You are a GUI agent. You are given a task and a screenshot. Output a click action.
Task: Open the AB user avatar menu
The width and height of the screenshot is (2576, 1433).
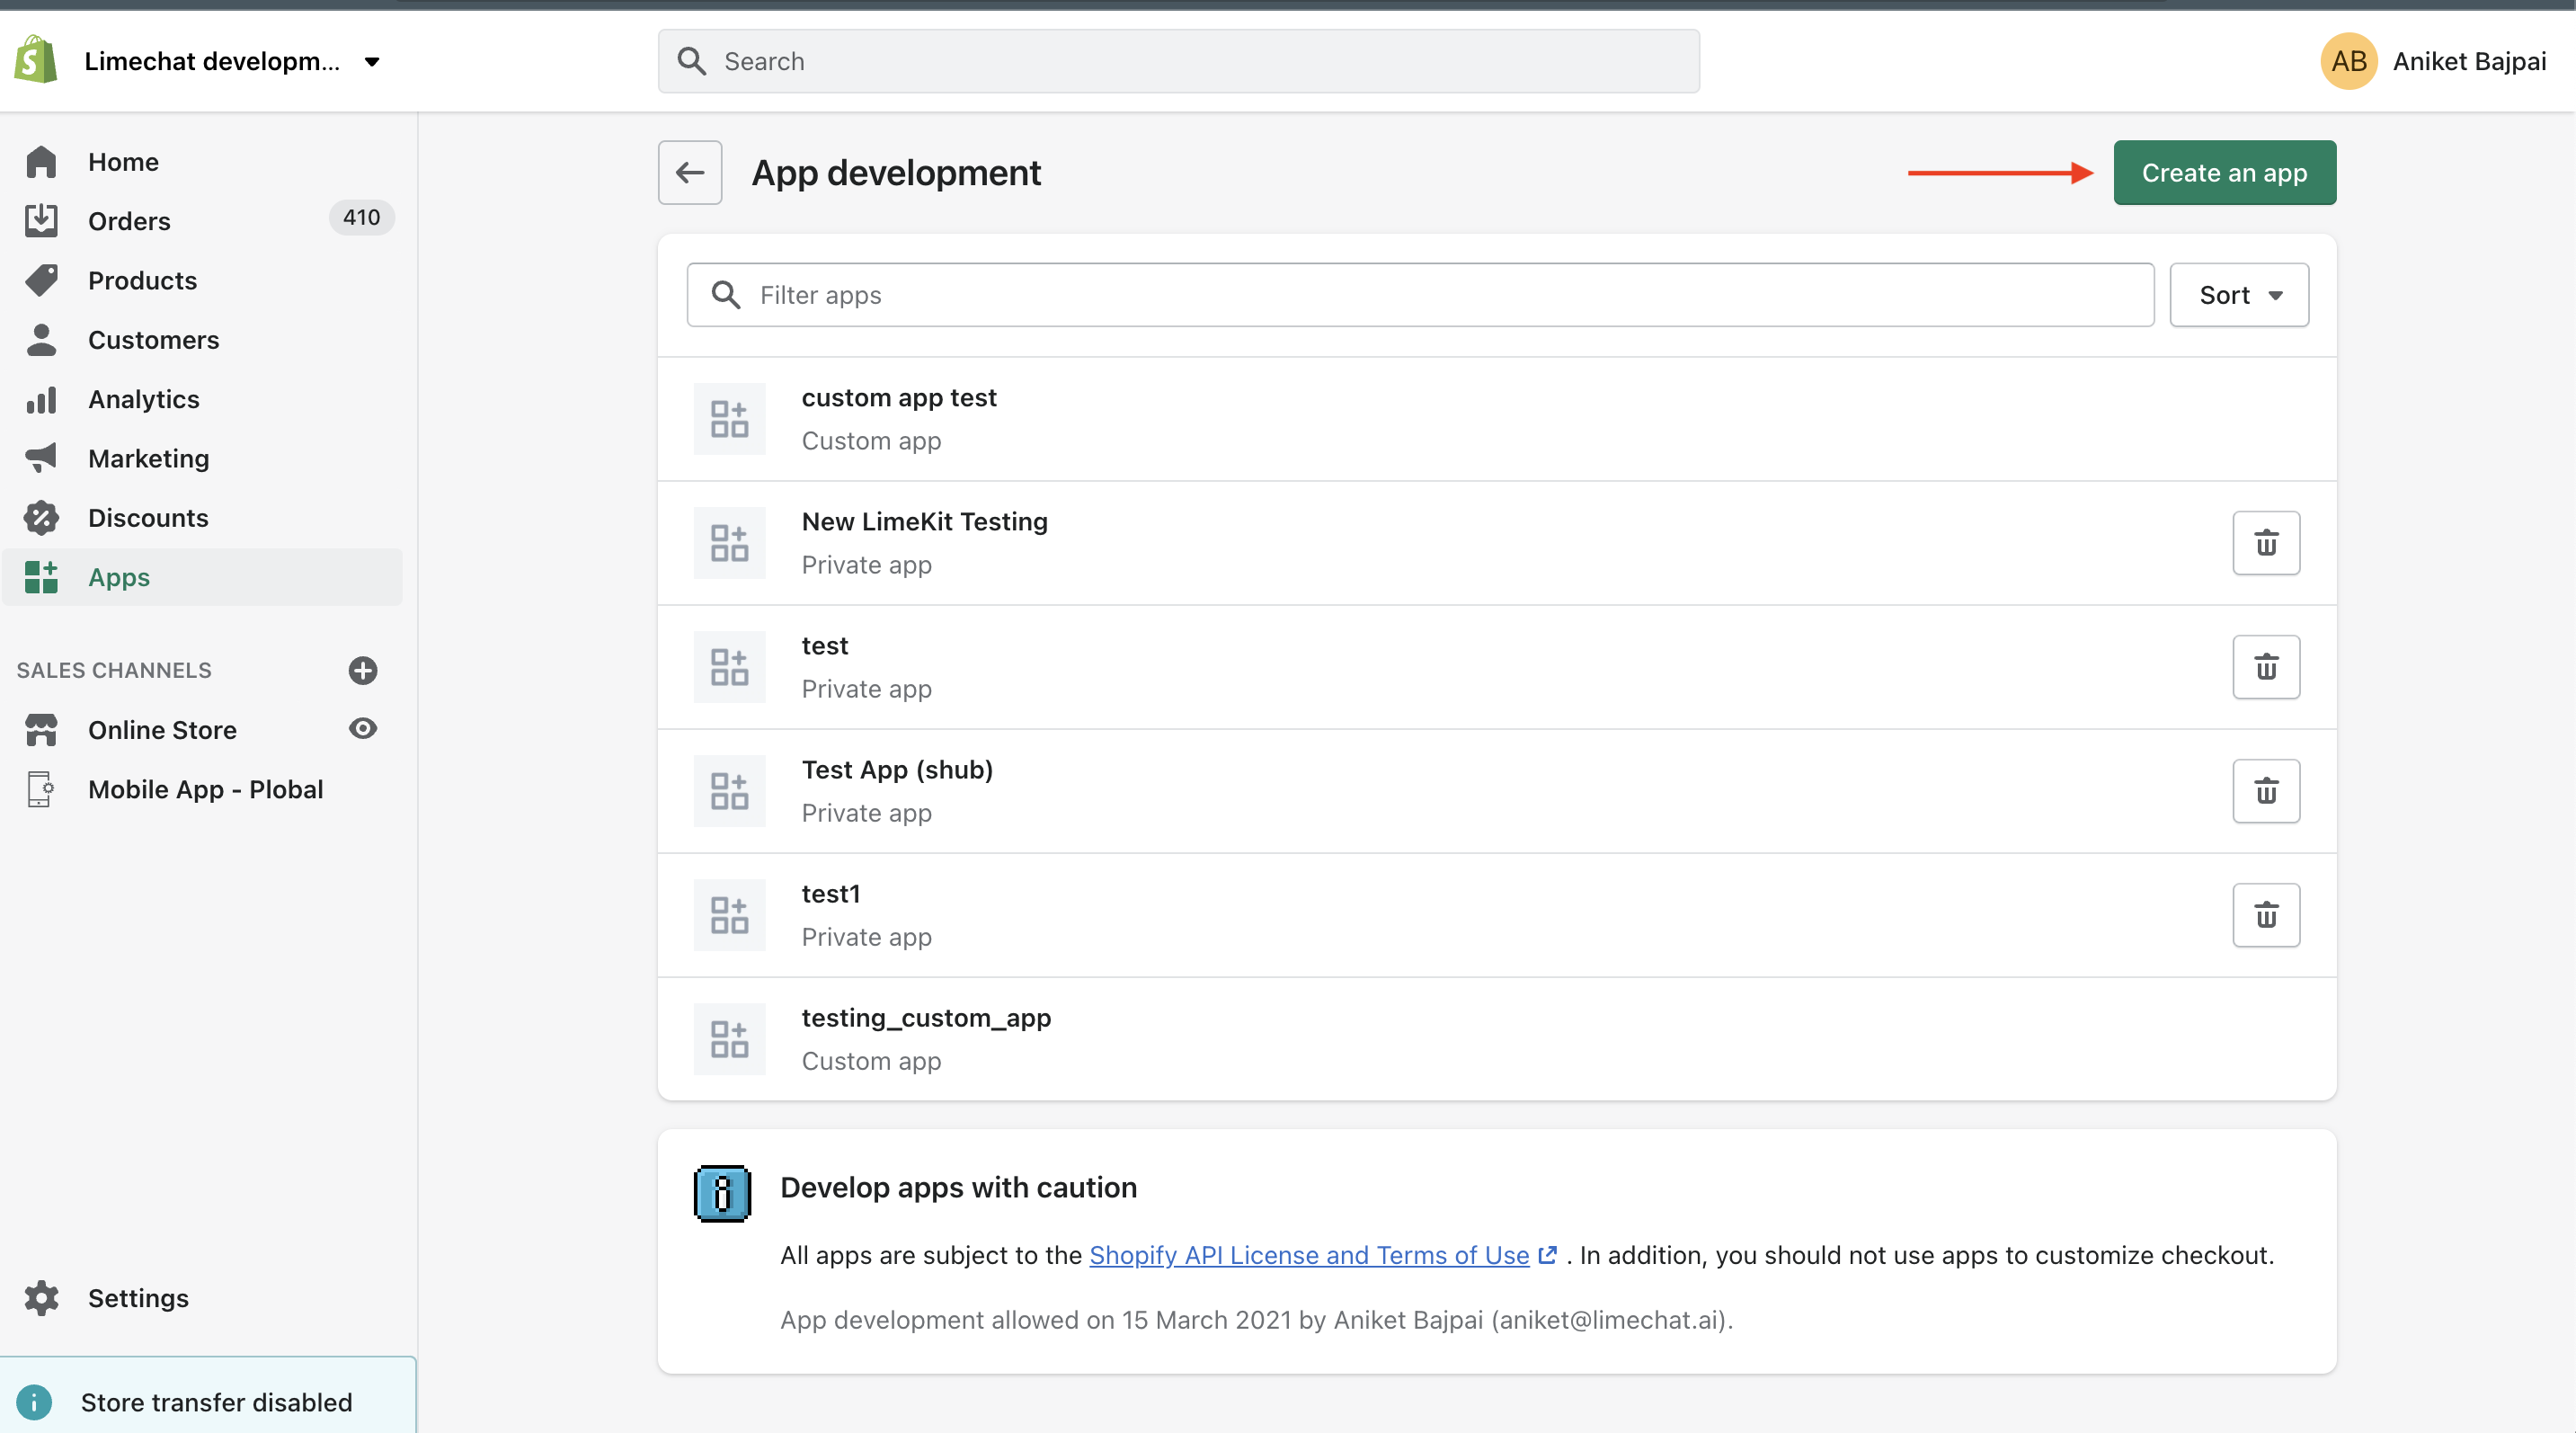tap(2348, 61)
